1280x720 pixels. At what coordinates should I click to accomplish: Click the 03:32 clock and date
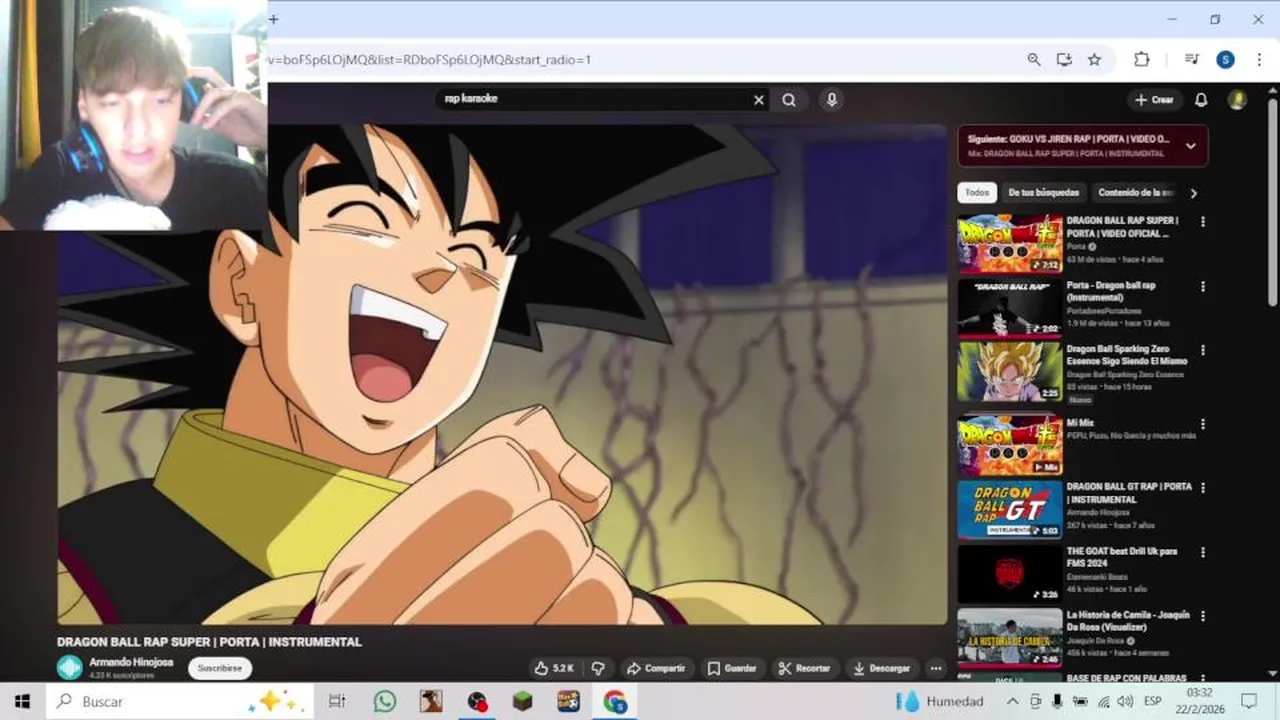click(1200, 701)
